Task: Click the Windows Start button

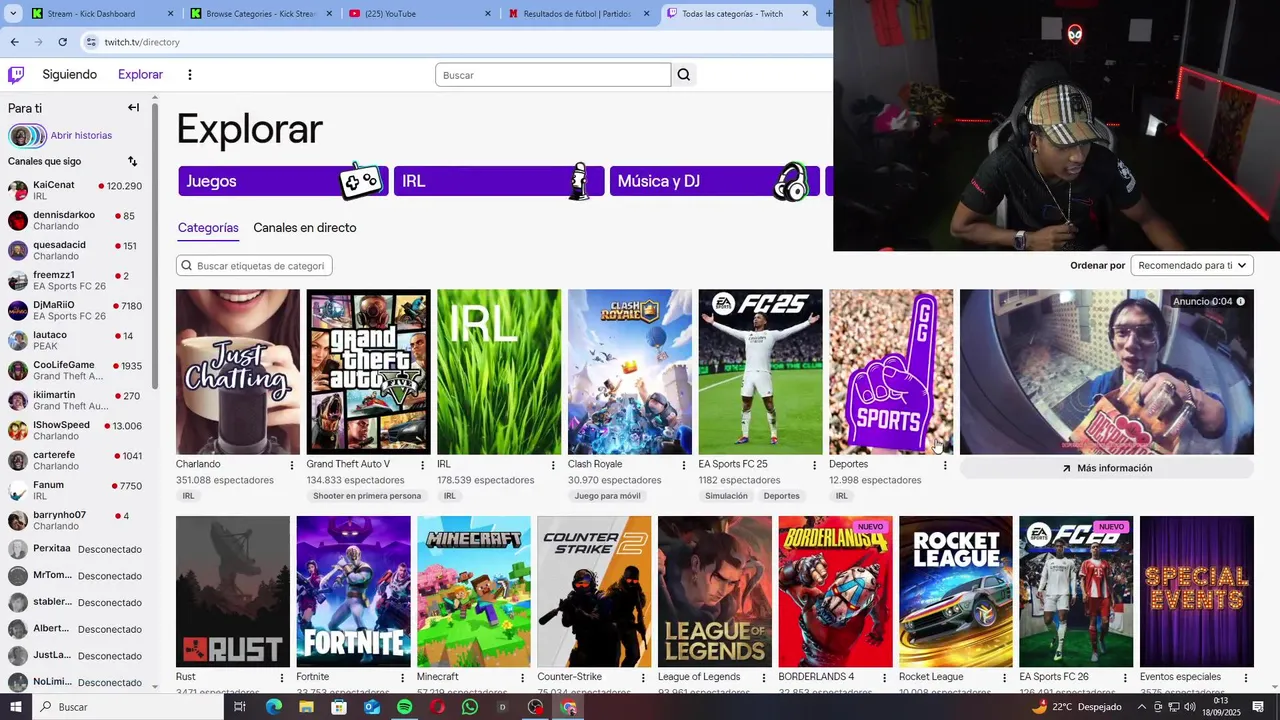Action: click(16, 707)
